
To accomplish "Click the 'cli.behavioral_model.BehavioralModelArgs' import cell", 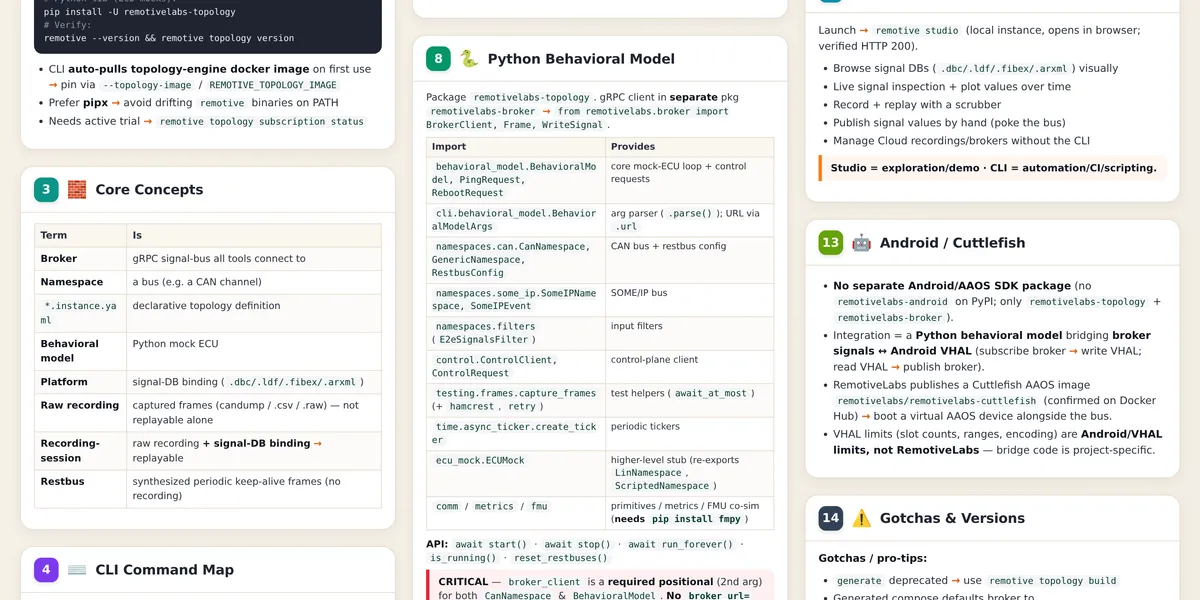I will (x=516, y=220).
